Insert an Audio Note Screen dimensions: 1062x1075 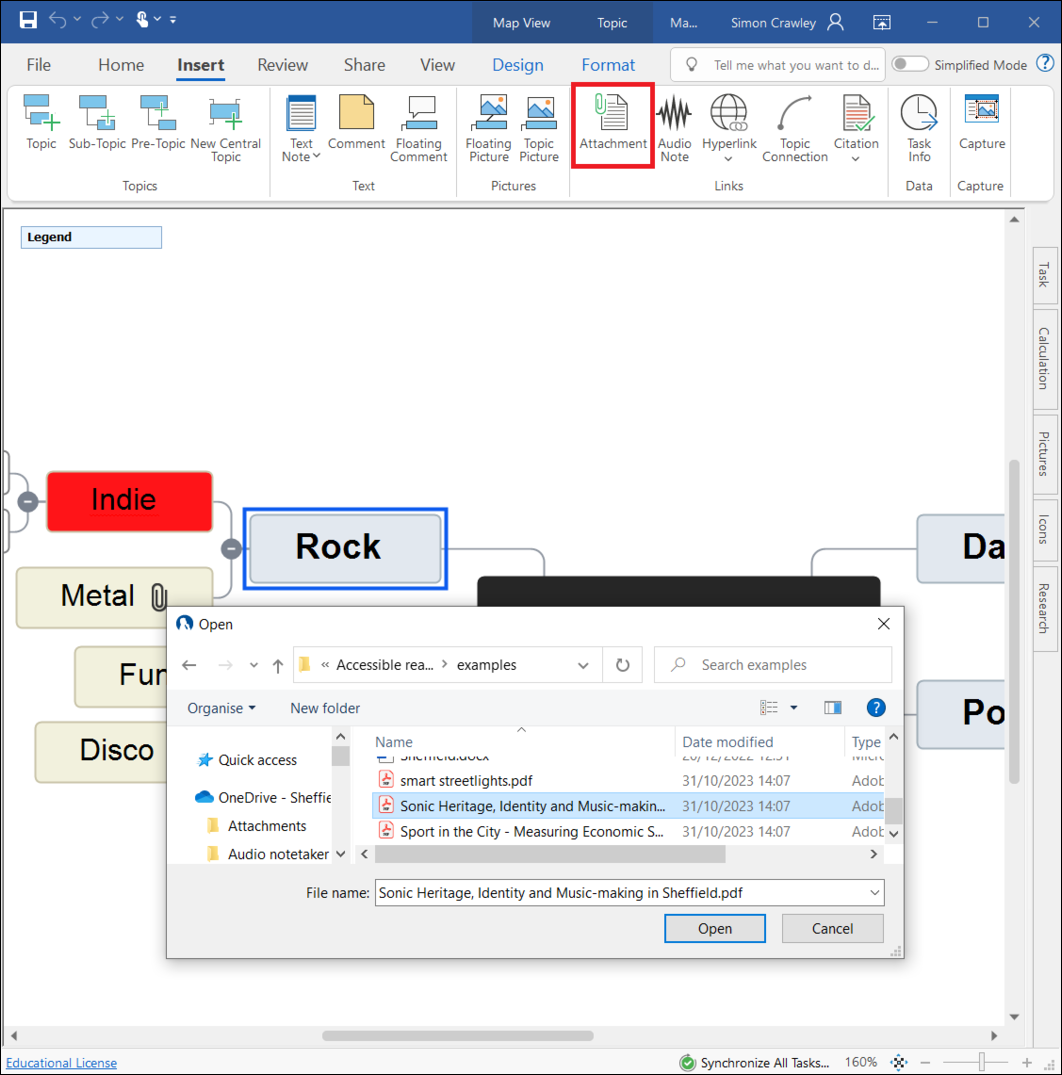[674, 115]
